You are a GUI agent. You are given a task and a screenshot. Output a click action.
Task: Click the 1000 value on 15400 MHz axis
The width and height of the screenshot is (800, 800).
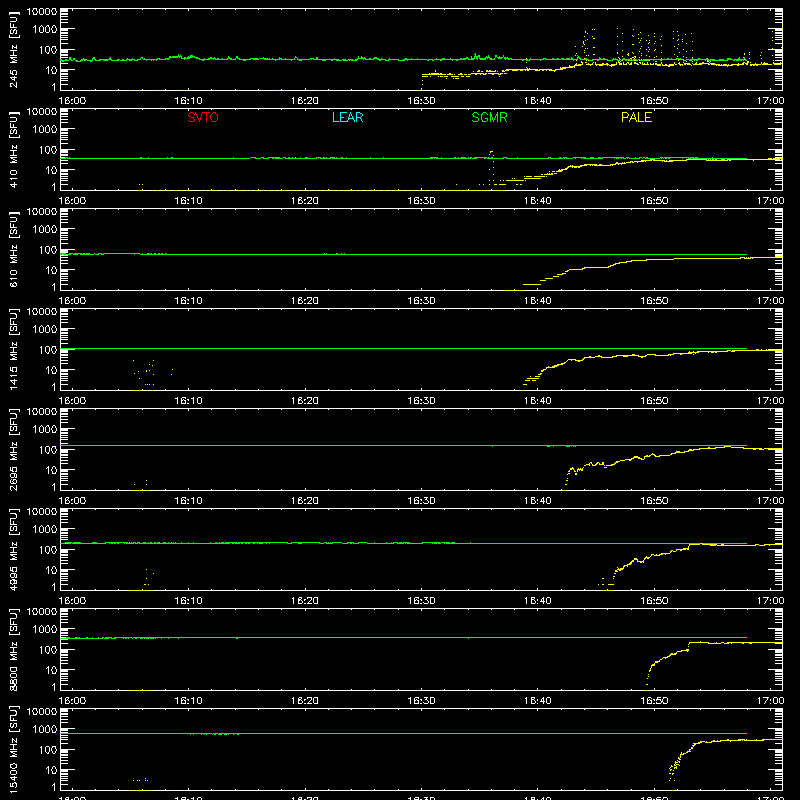[x=45, y=730]
